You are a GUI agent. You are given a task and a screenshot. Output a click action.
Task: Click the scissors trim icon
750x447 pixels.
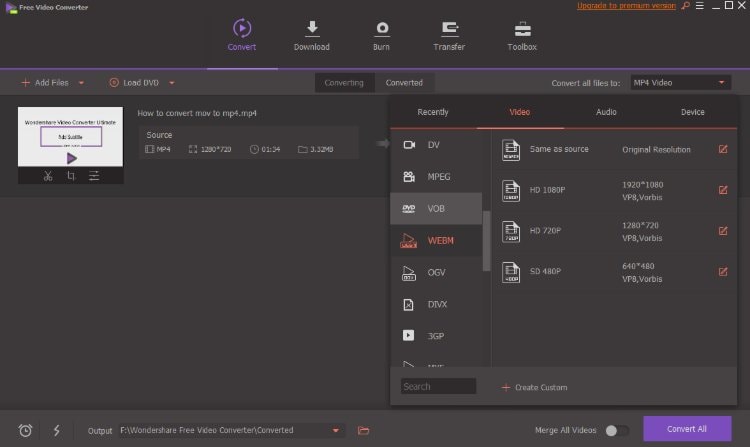48,176
